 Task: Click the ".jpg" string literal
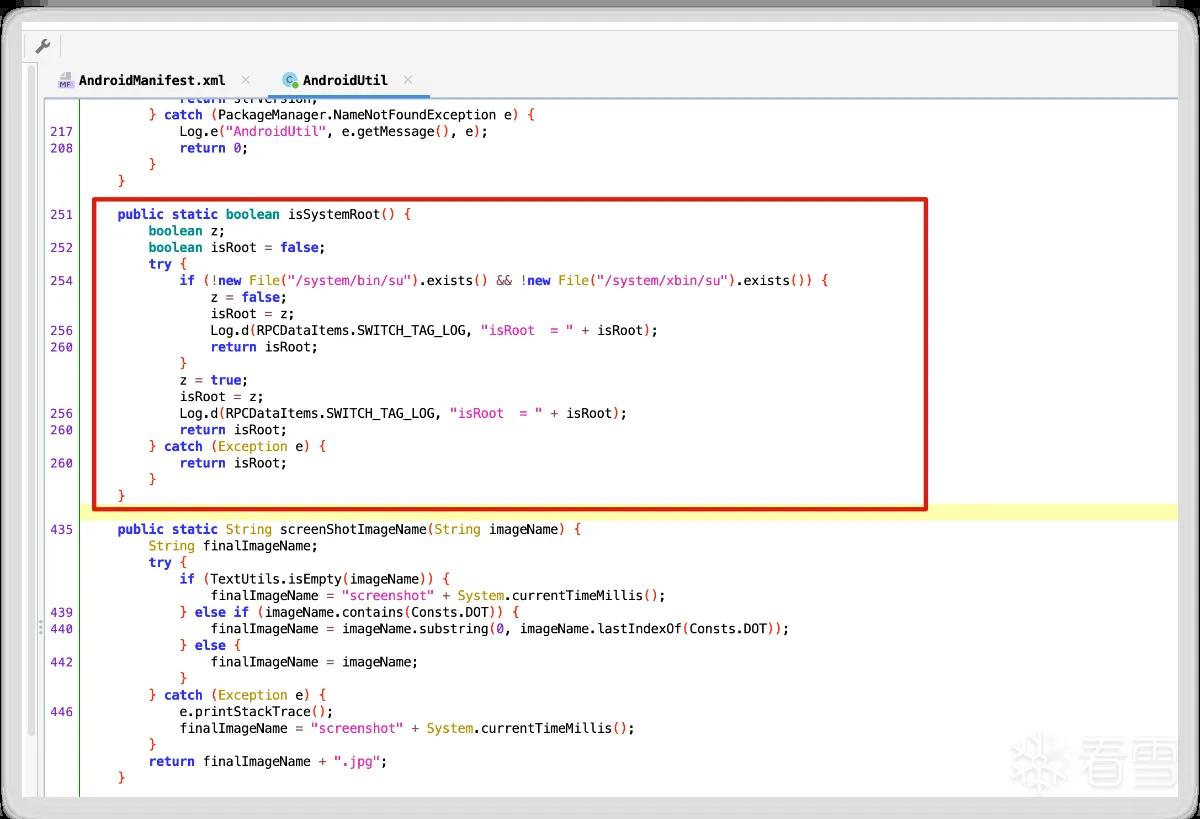pos(357,761)
